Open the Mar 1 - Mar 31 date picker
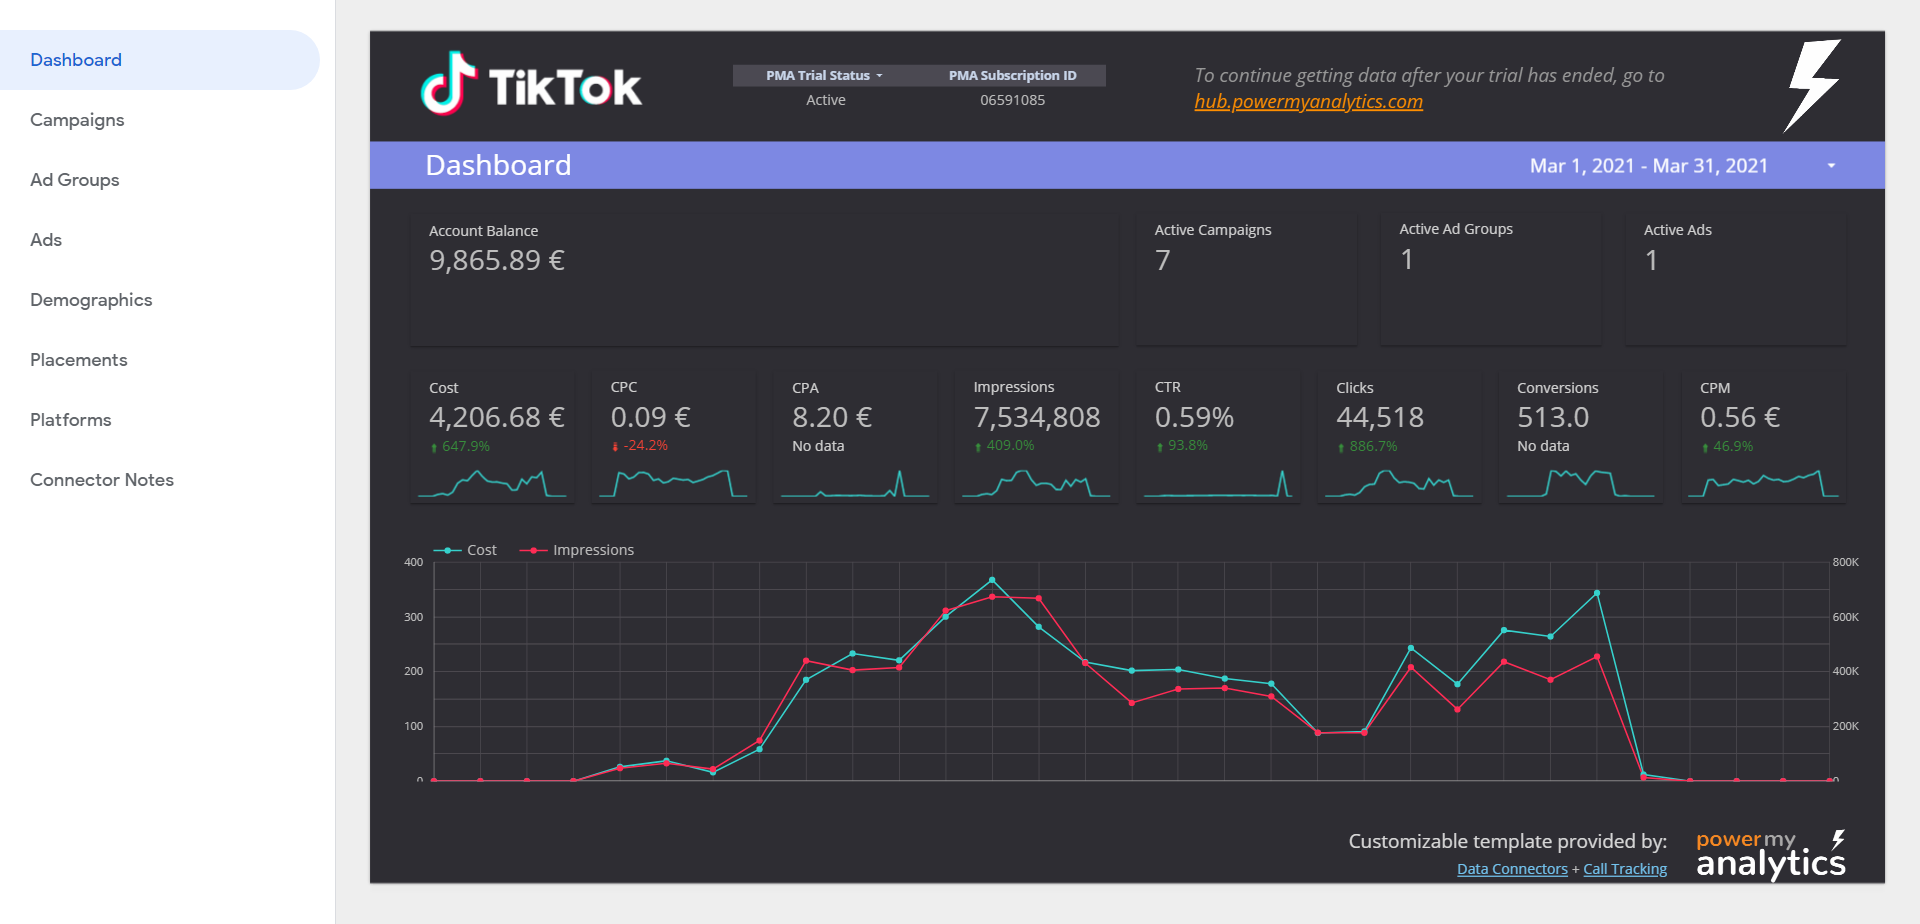 1648,166
